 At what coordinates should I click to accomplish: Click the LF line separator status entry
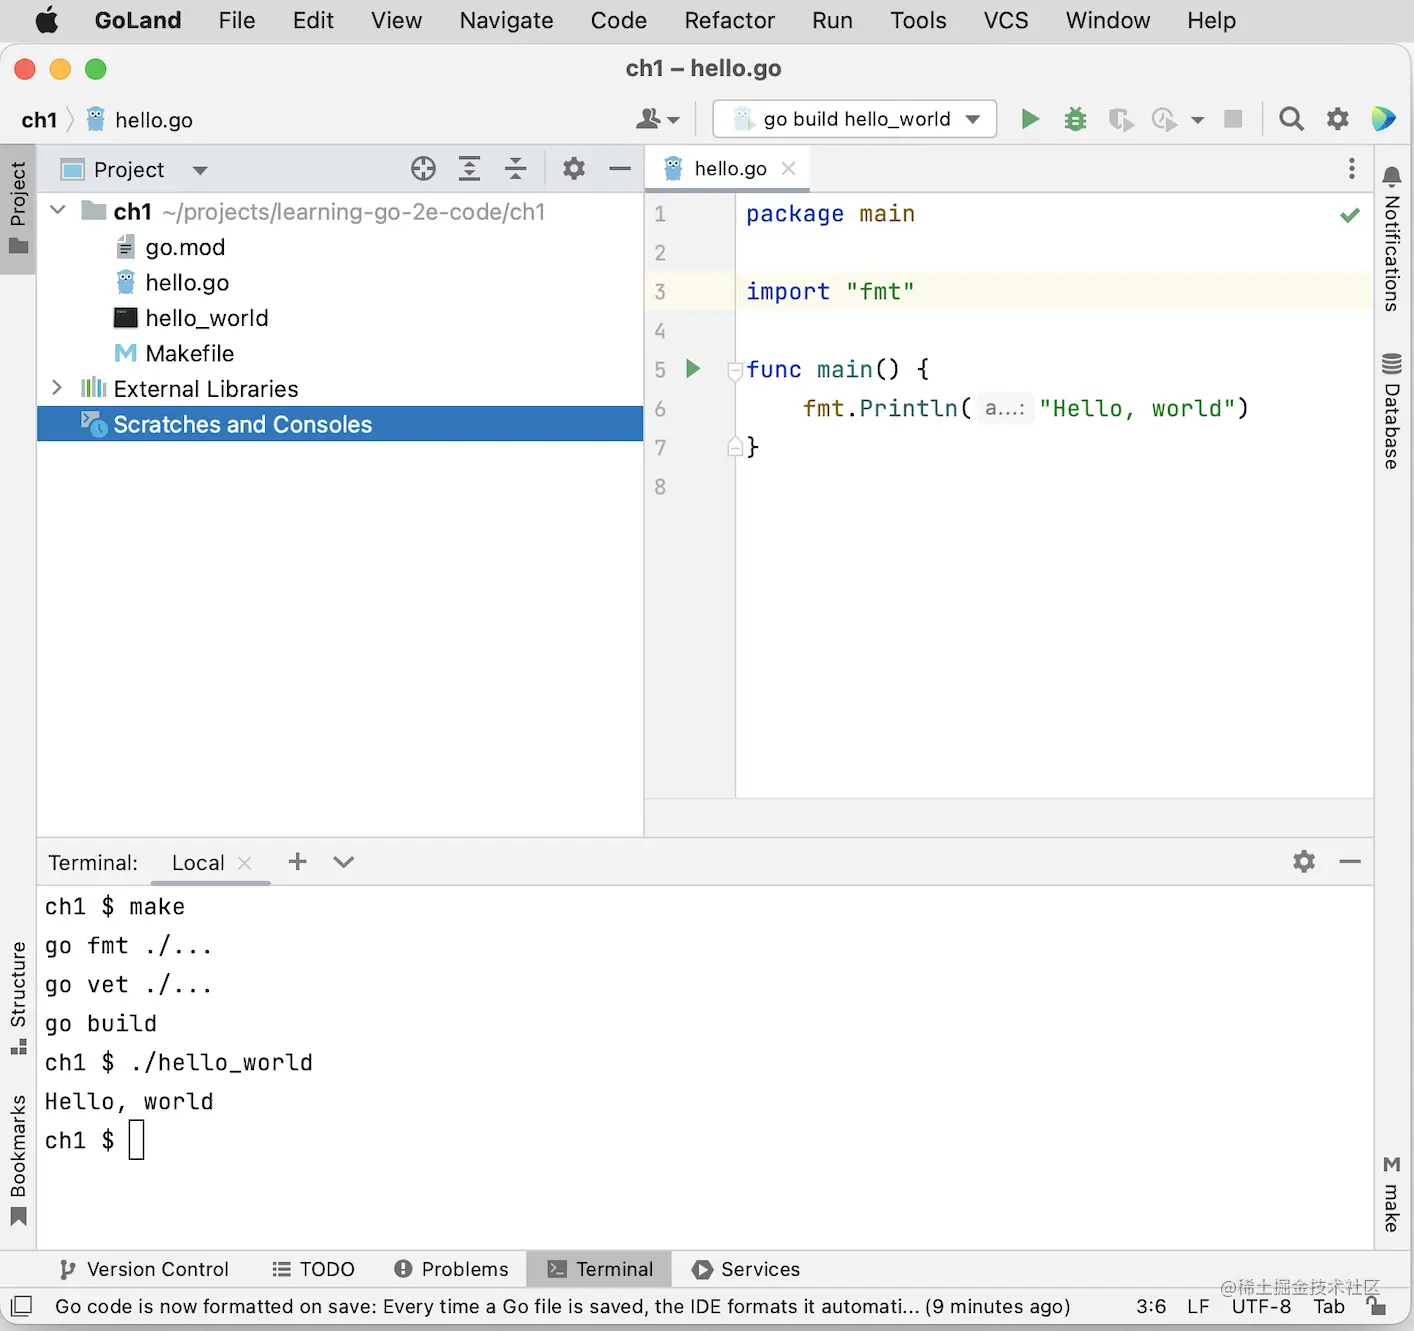pyautogui.click(x=1198, y=1306)
